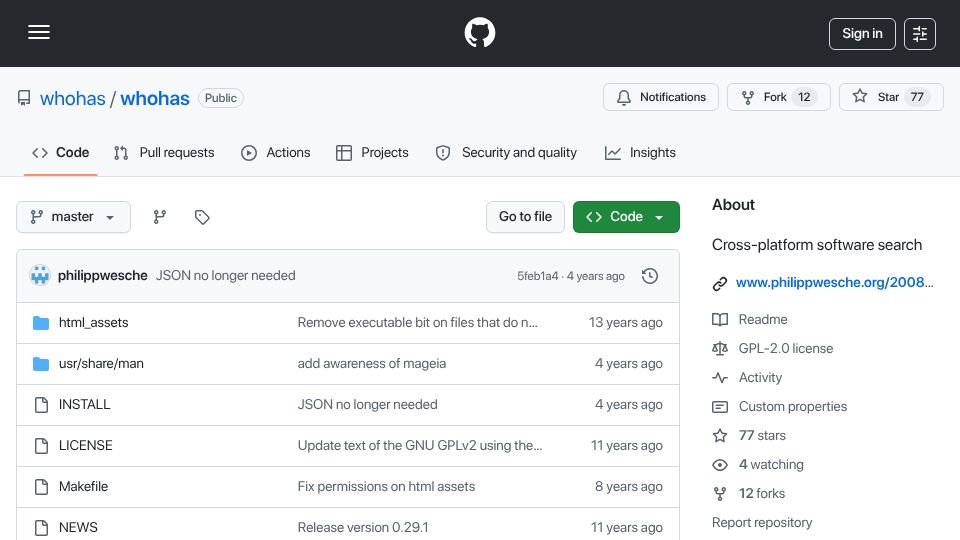The width and height of the screenshot is (960, 540).
Task: Open appearance settings icon beside Sign in
Action: coord(920,34)
